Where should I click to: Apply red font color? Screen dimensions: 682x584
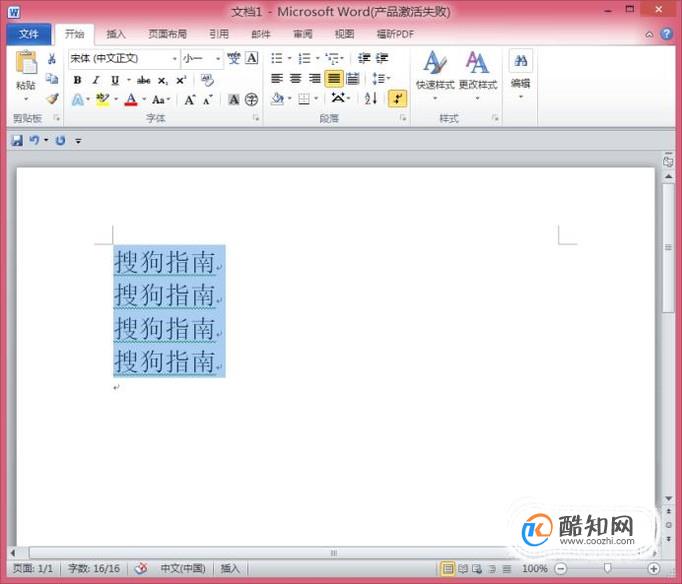tap(131, 100)
